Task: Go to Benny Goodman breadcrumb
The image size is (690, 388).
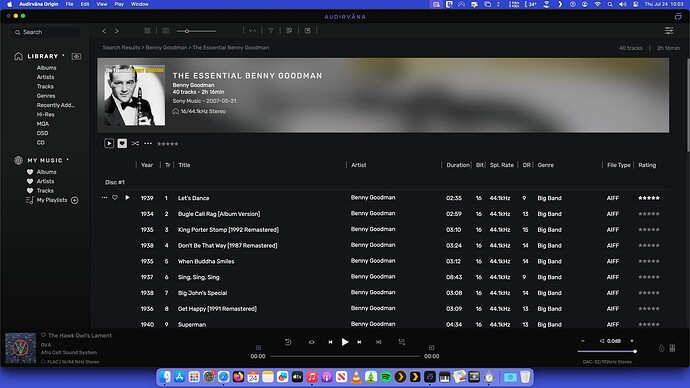Action: tap(166, 48)
